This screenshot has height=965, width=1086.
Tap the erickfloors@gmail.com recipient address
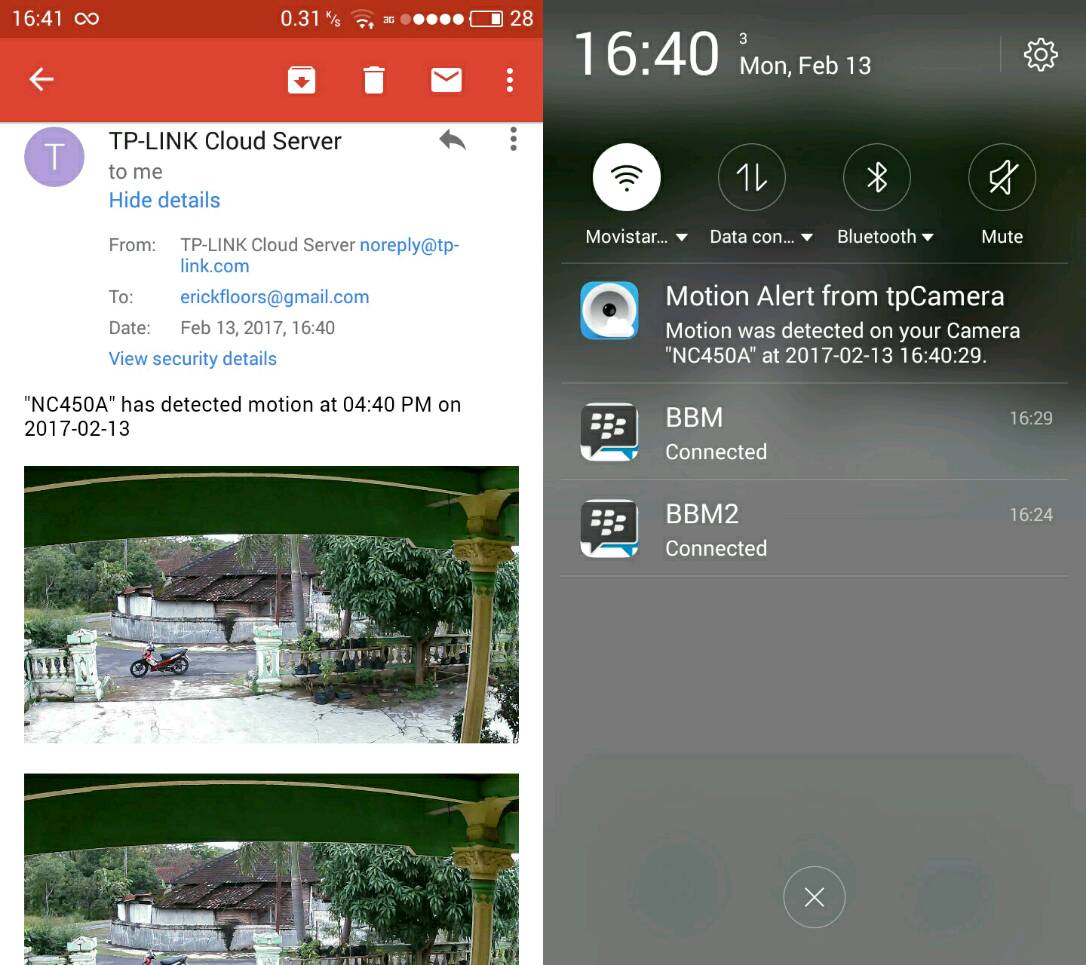coord(274,297)
